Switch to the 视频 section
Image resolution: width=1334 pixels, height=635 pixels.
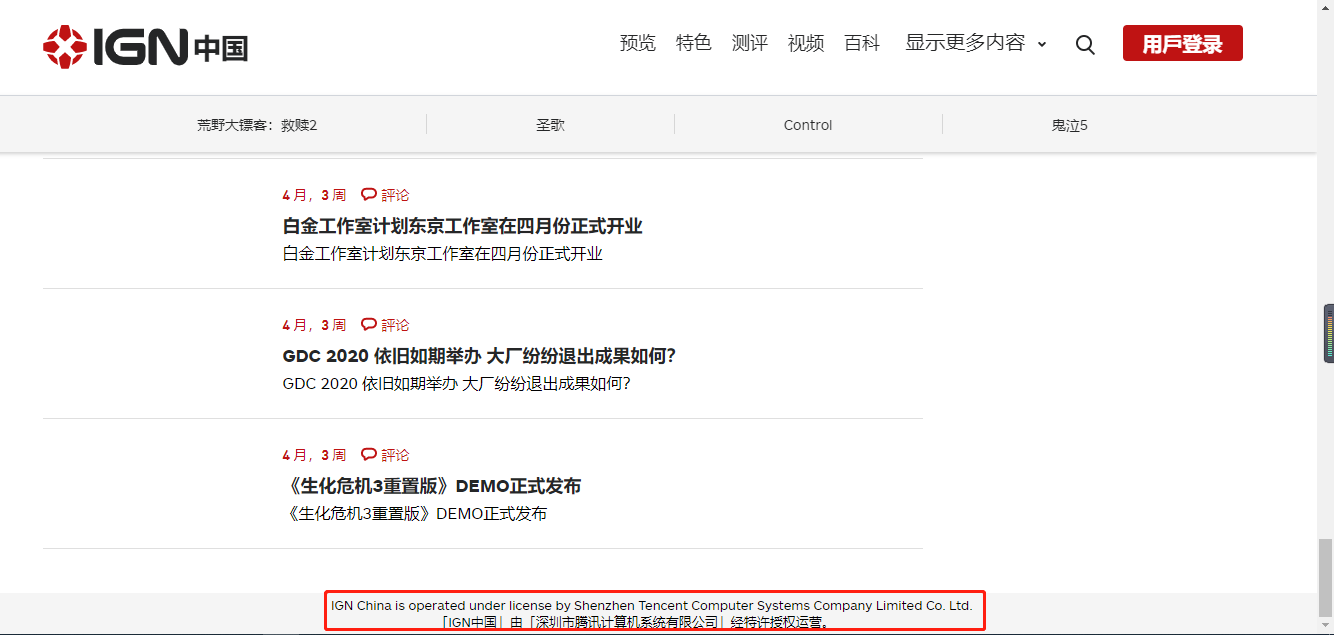click(x=805, y=43)
